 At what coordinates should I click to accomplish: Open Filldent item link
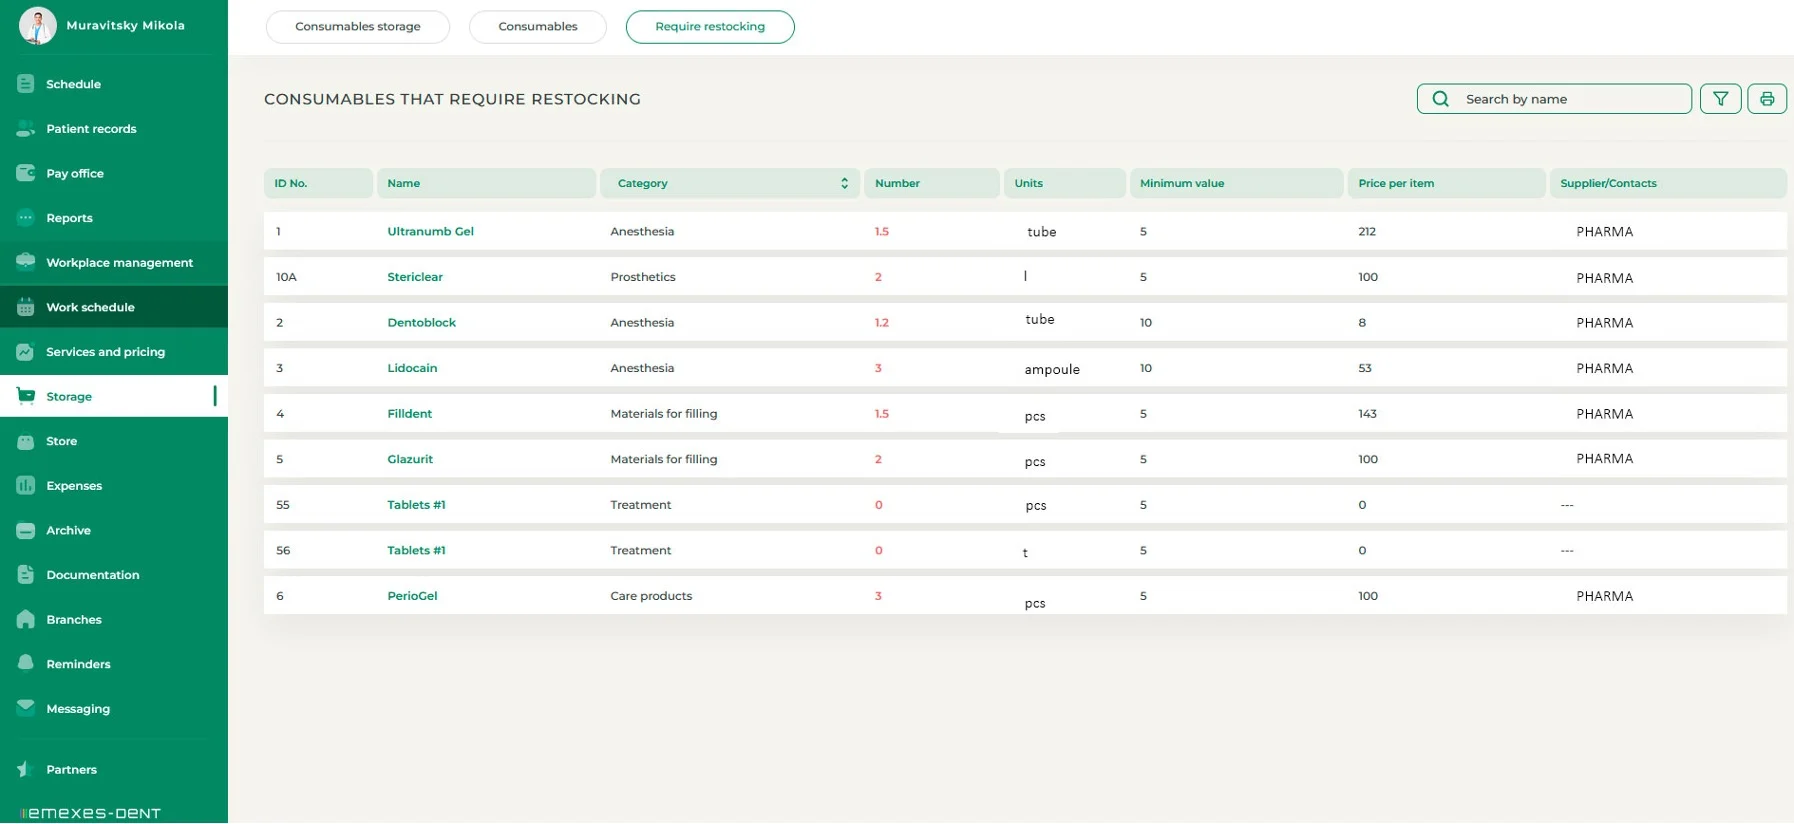pos(409,413)
